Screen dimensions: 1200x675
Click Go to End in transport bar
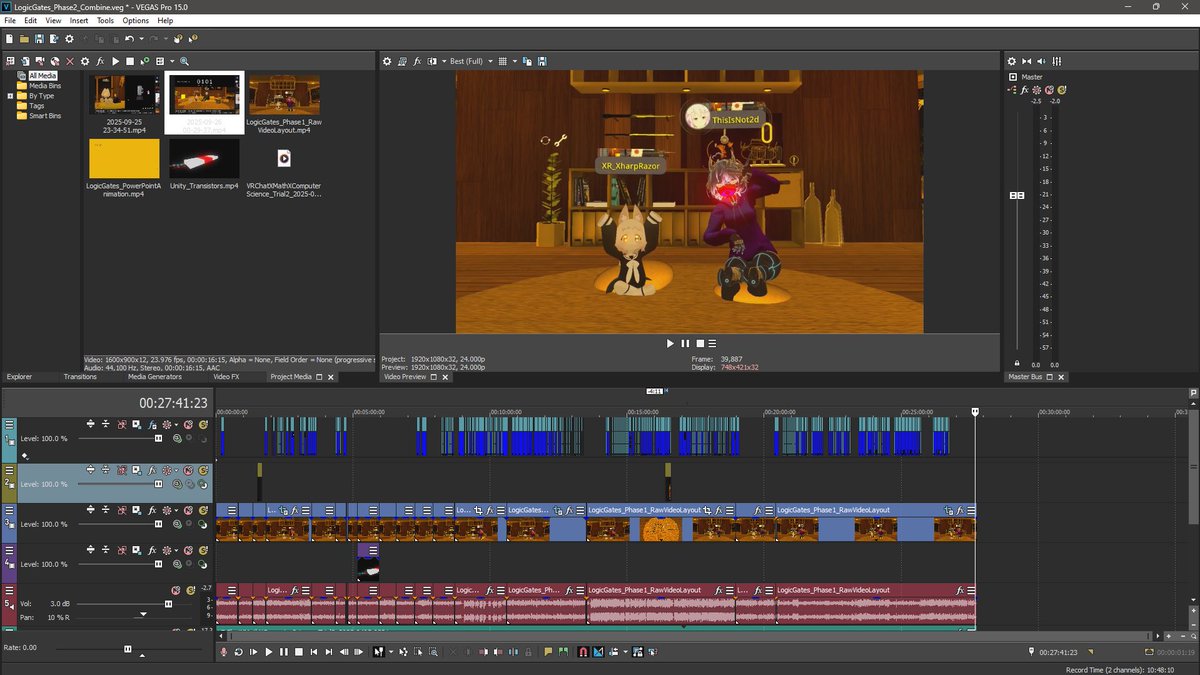pyautogui.click(x=329, y=652)
